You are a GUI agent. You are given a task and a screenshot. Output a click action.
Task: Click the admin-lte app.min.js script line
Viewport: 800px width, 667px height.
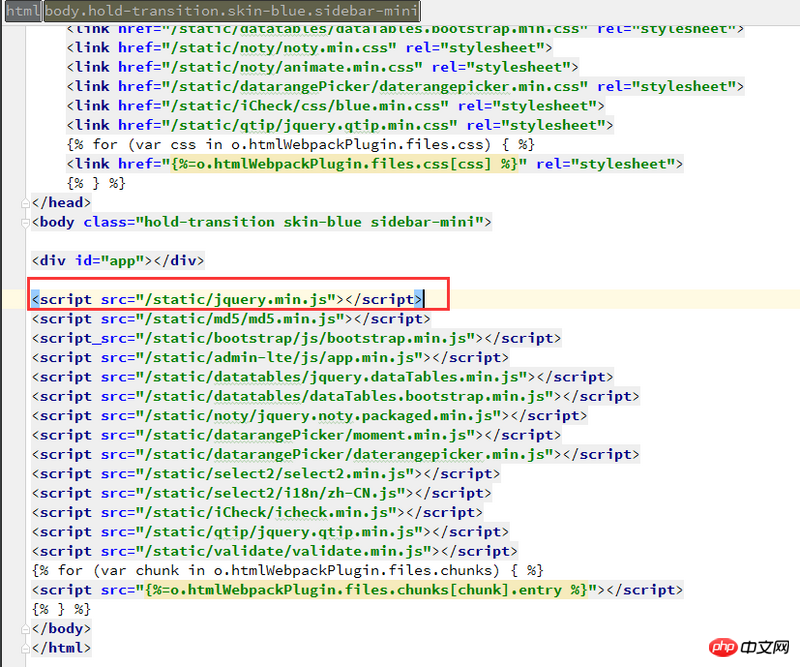pos(270,358)
